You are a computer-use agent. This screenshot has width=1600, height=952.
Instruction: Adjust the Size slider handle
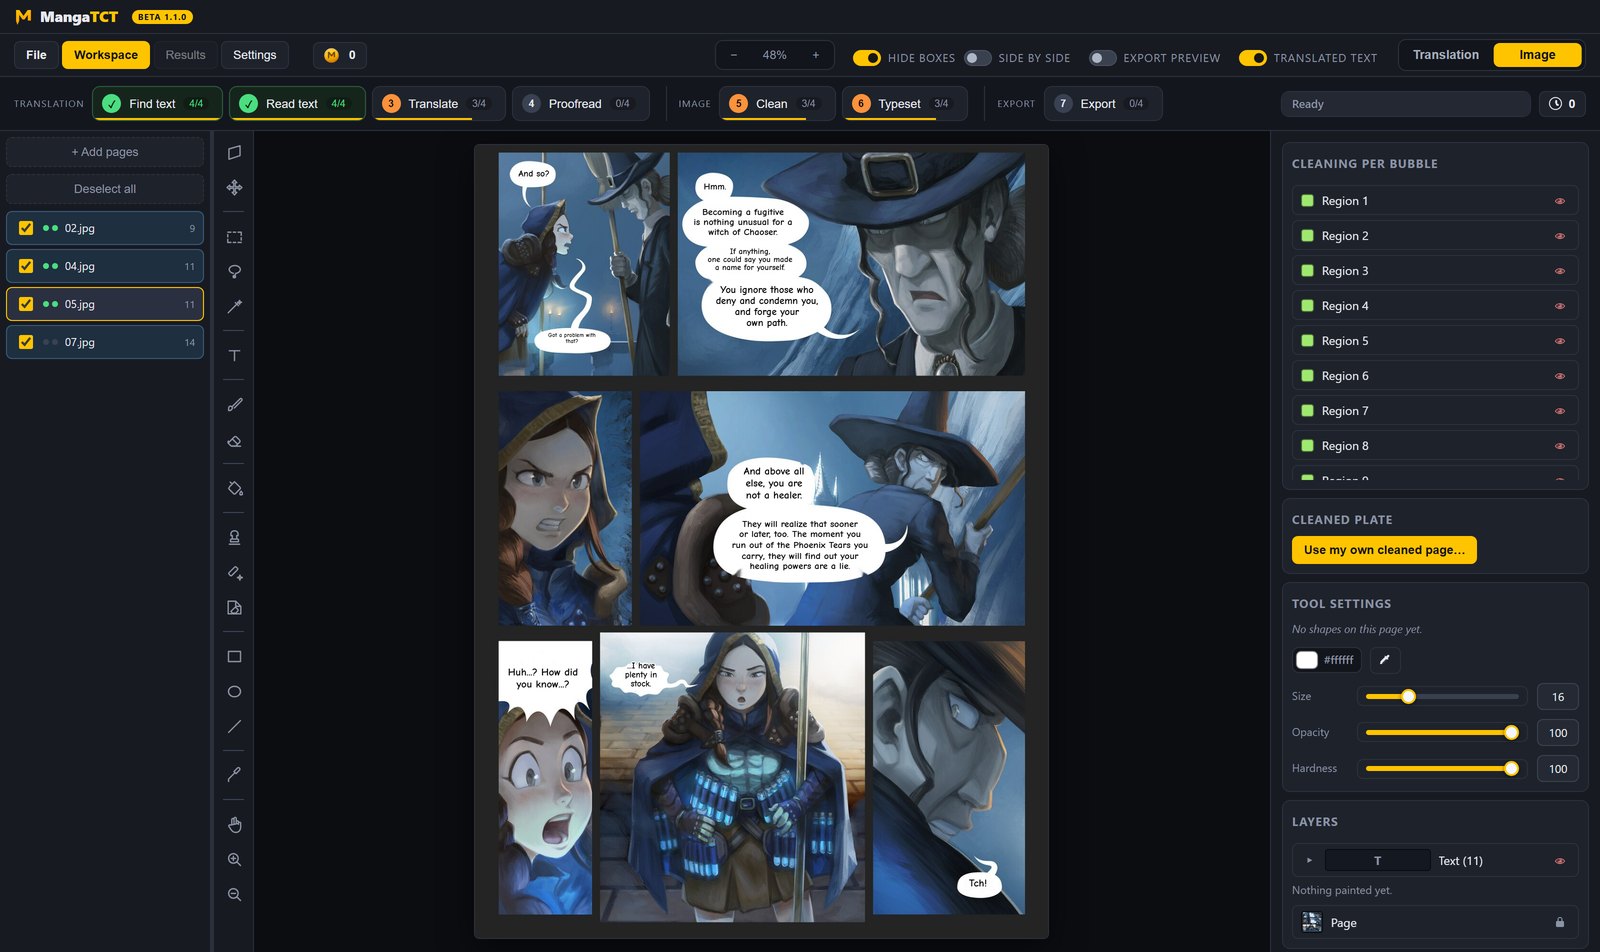tap(1408, 697)
